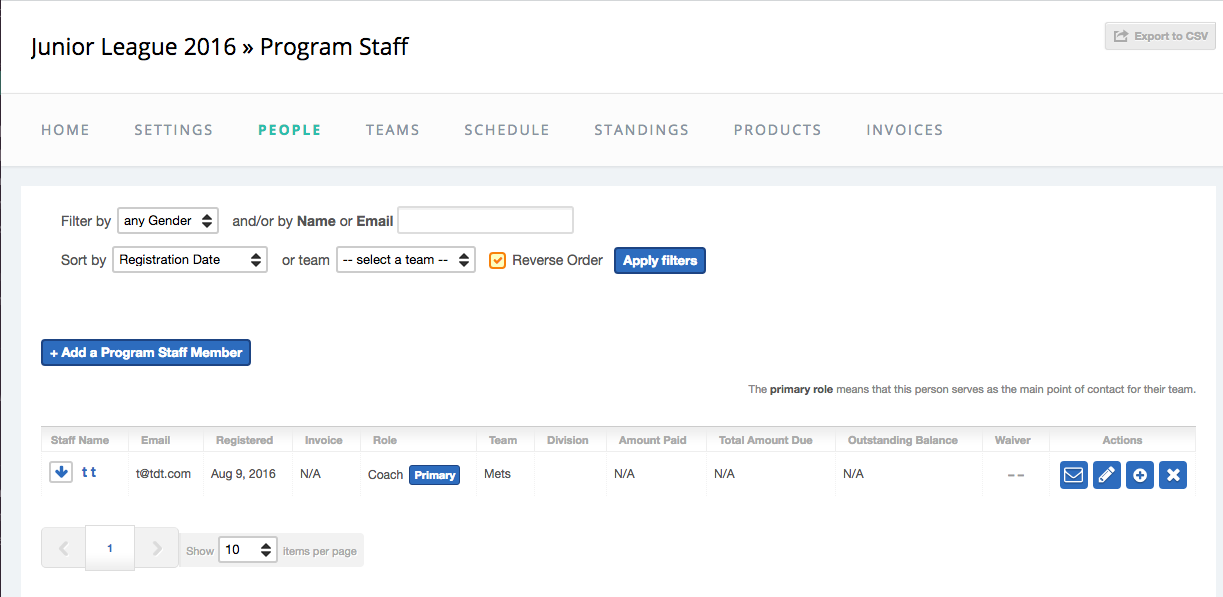Click the Export to CSV icon button
Viewport: 1223px width, 597px height.
1159,35
